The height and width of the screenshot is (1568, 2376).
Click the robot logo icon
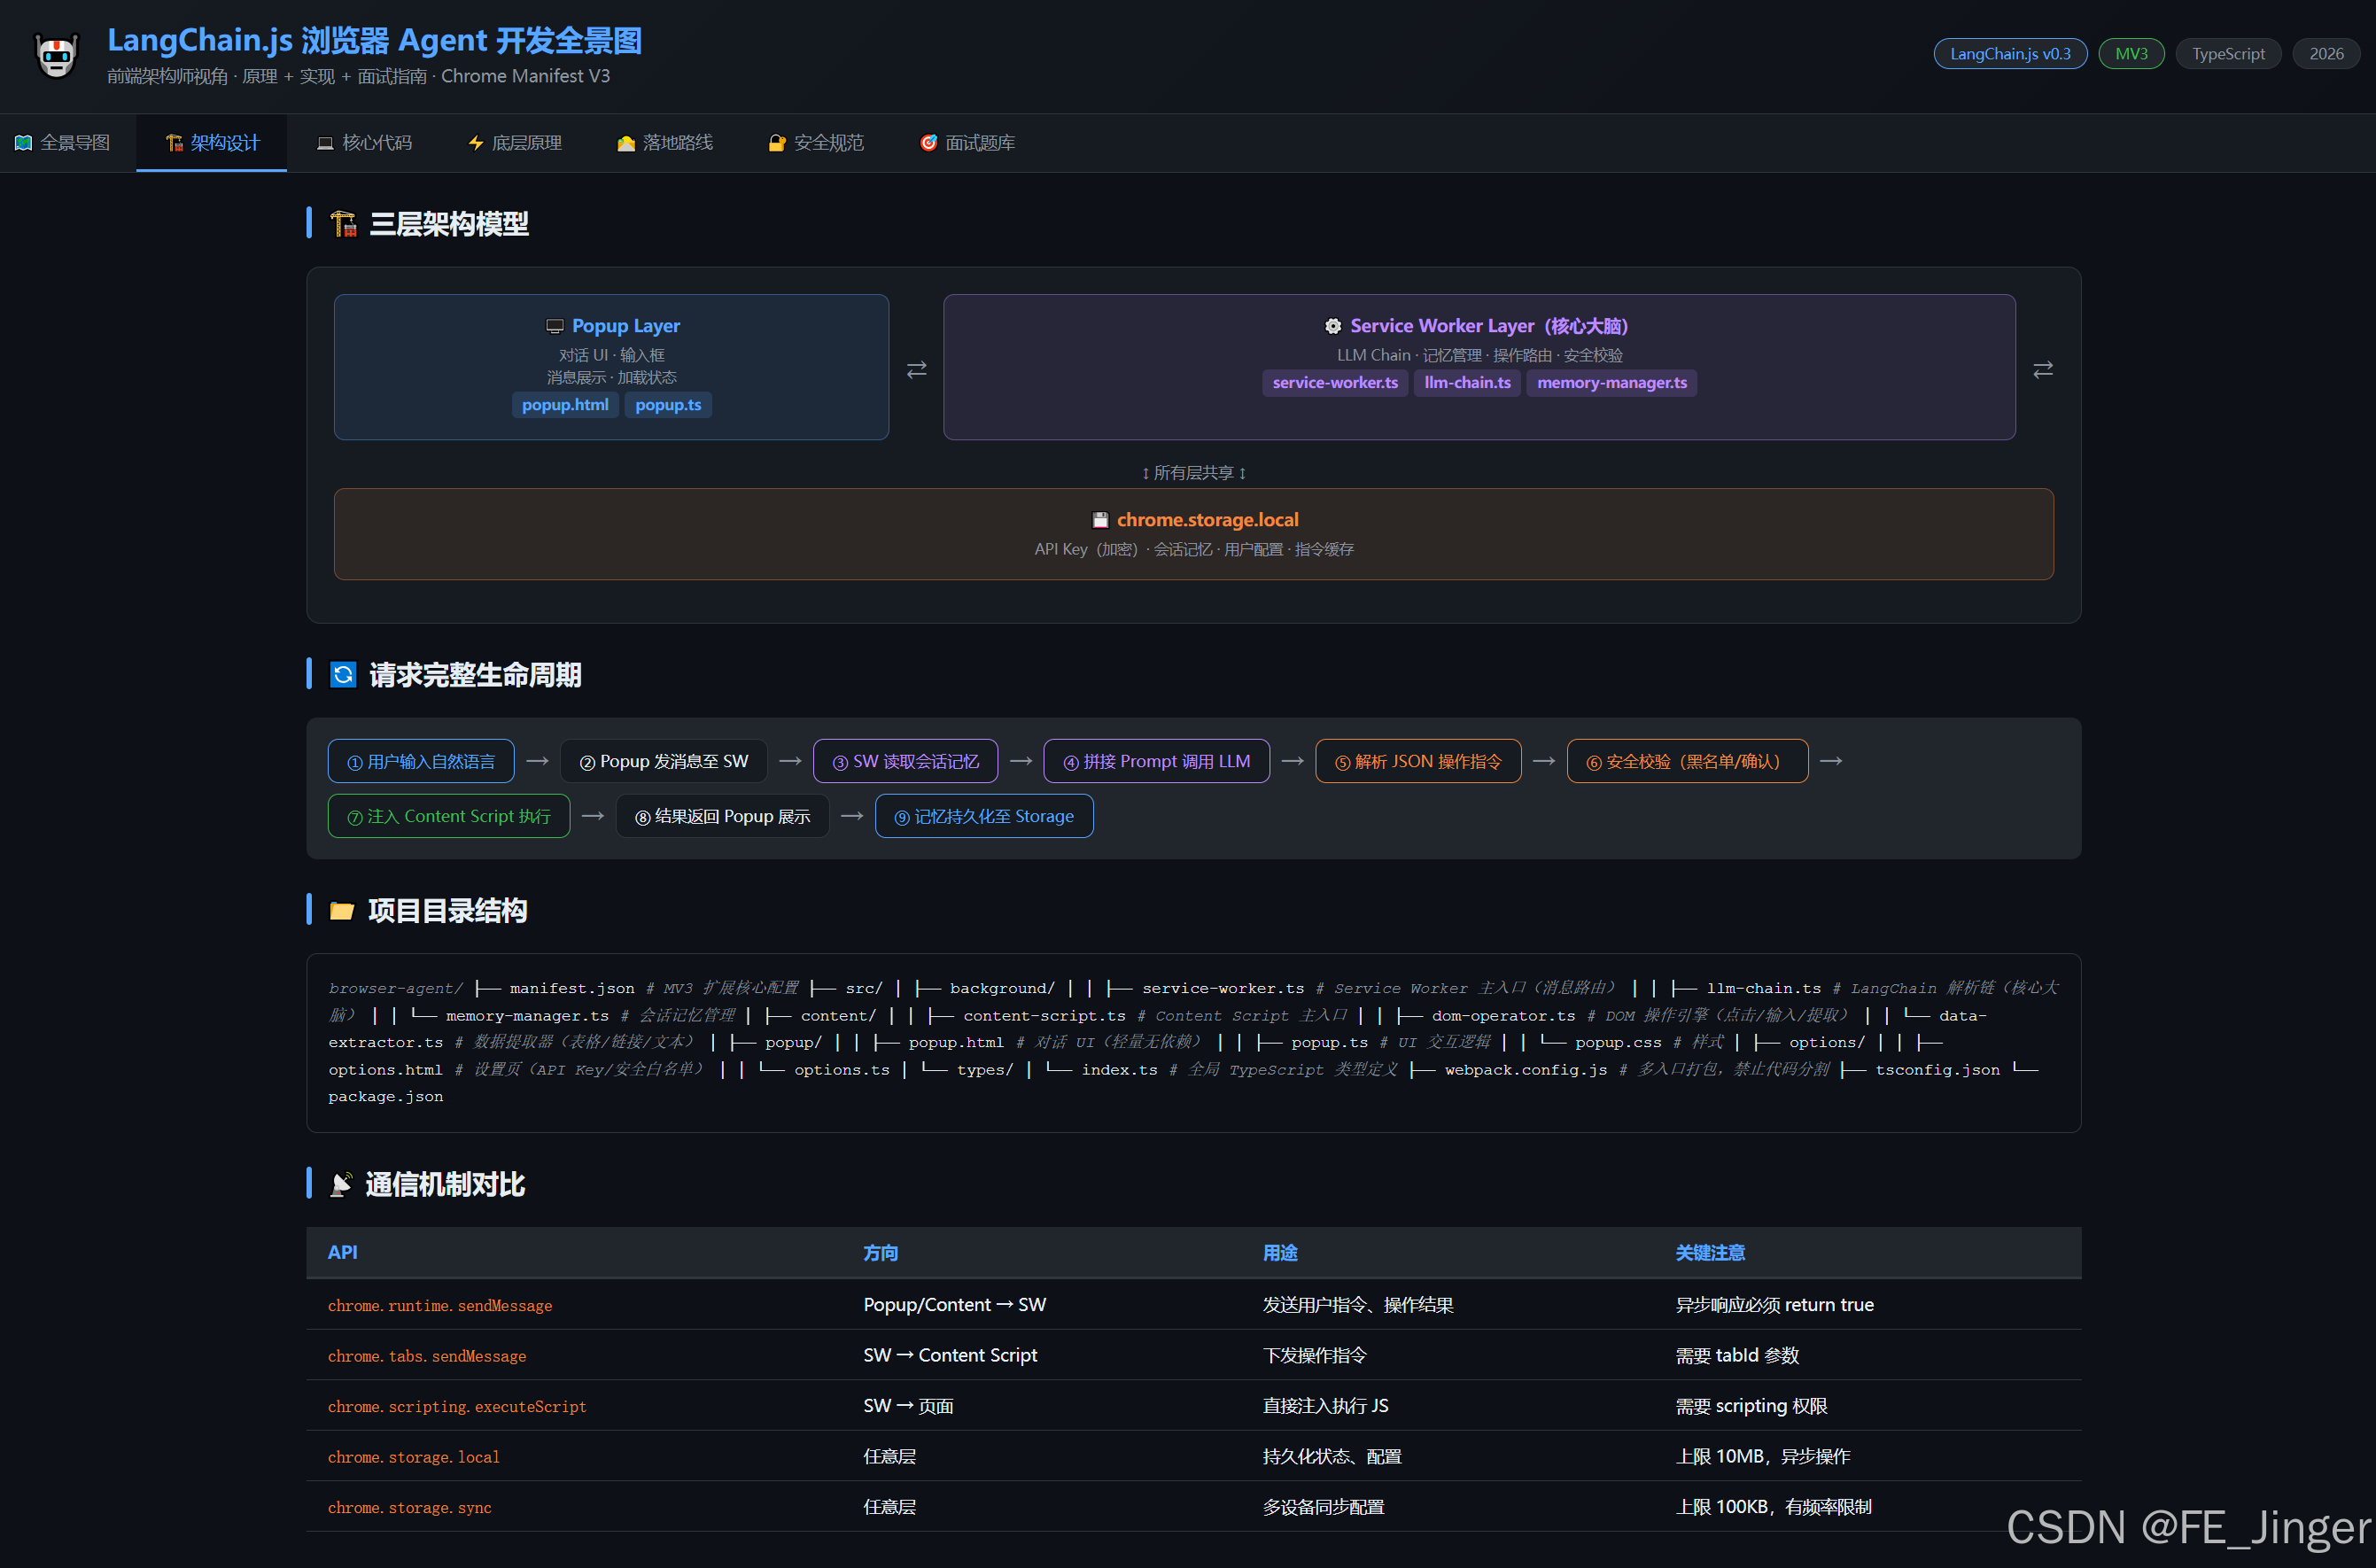(56, 55)
